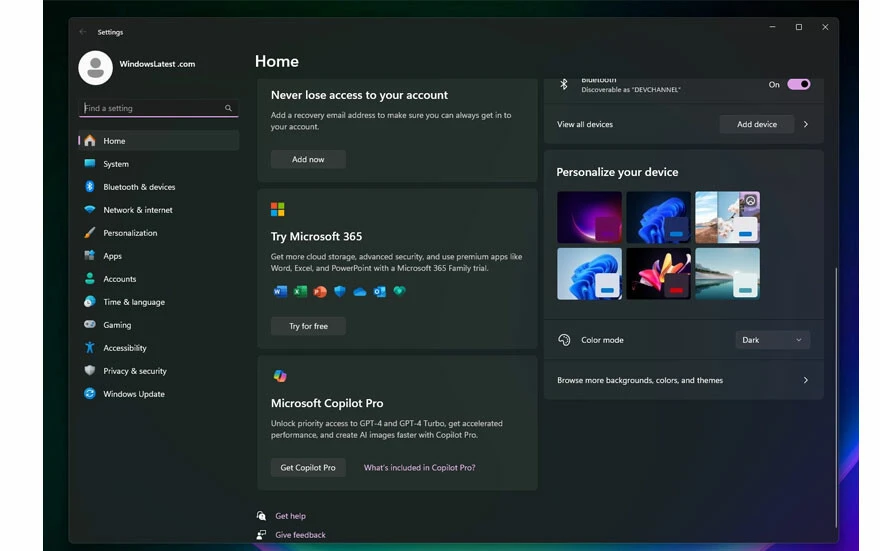Click the Bluetooth symbol in devices card
Image resolution: width=880 pixels, height=551 pixels.
pyautogui.click(x=564, y=84)
